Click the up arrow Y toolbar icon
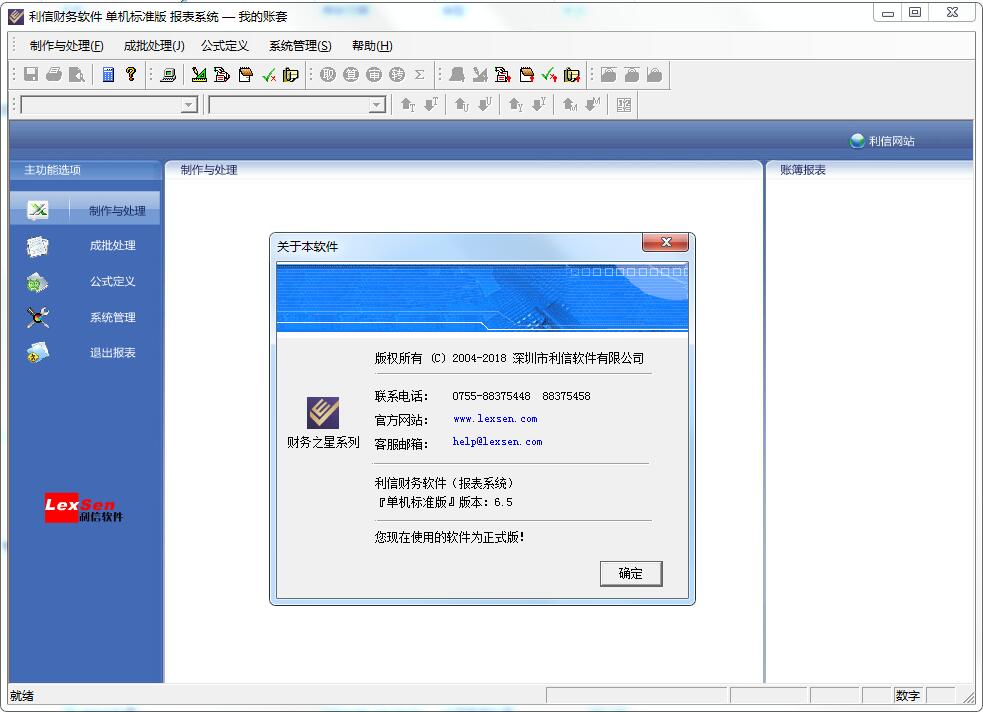This screenshot has width=983, height=712. [x=515, y=105]
